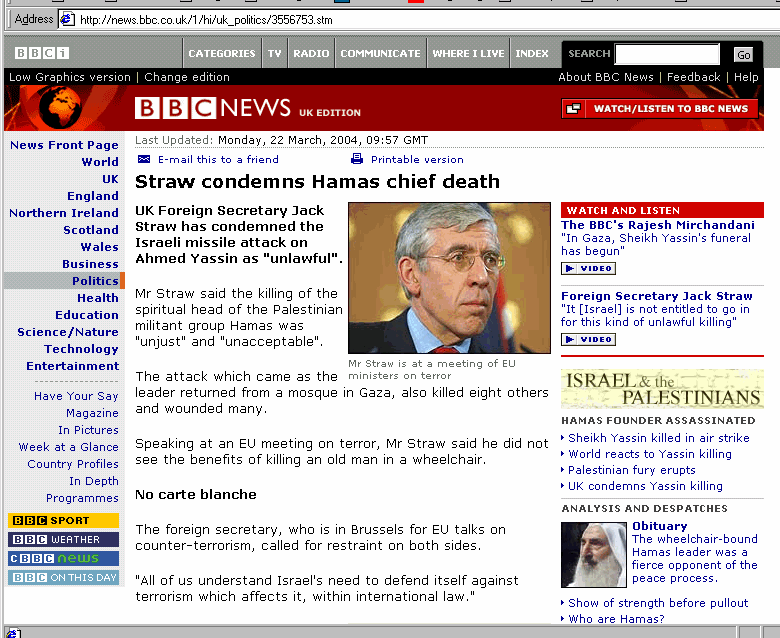Open the Education section
The height and width of the screenshot is (638, 780).
pyautogui.click(x=87, y=315)
